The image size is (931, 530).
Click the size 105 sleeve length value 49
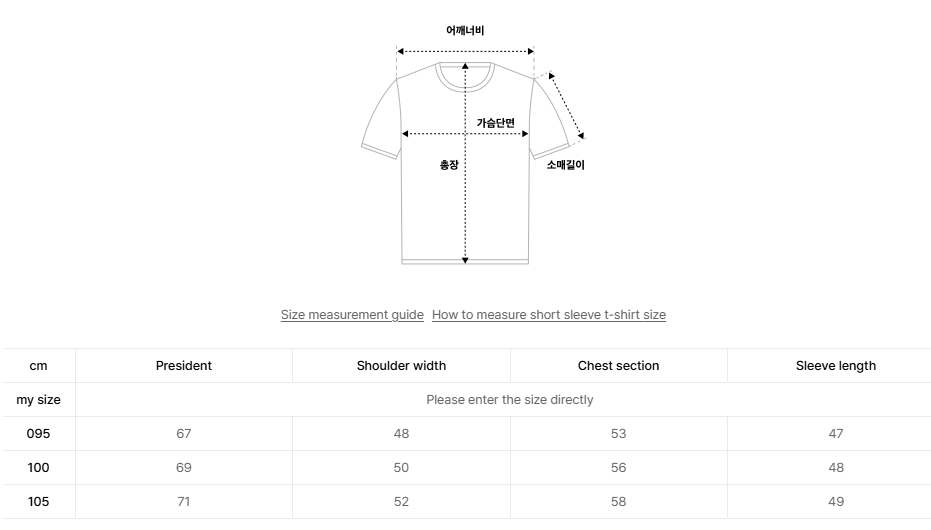835,502
